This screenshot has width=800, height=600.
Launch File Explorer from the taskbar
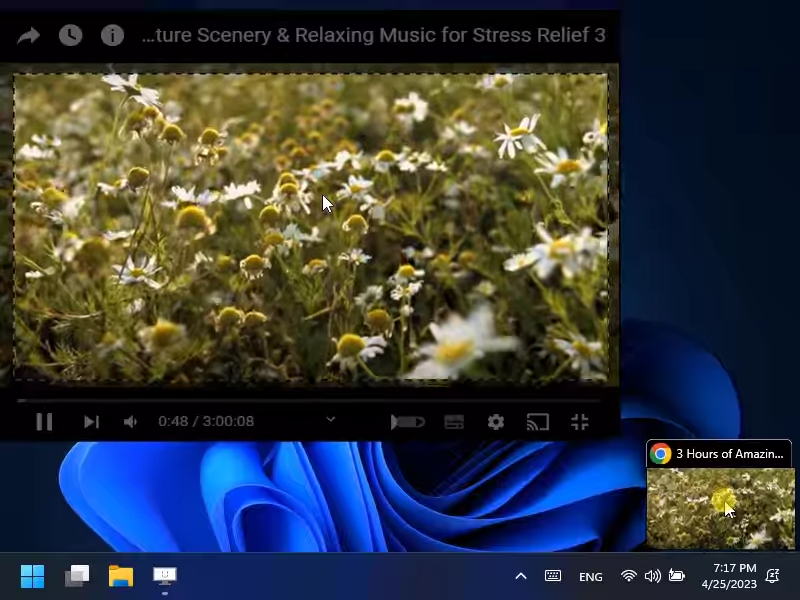coord(121,577)
